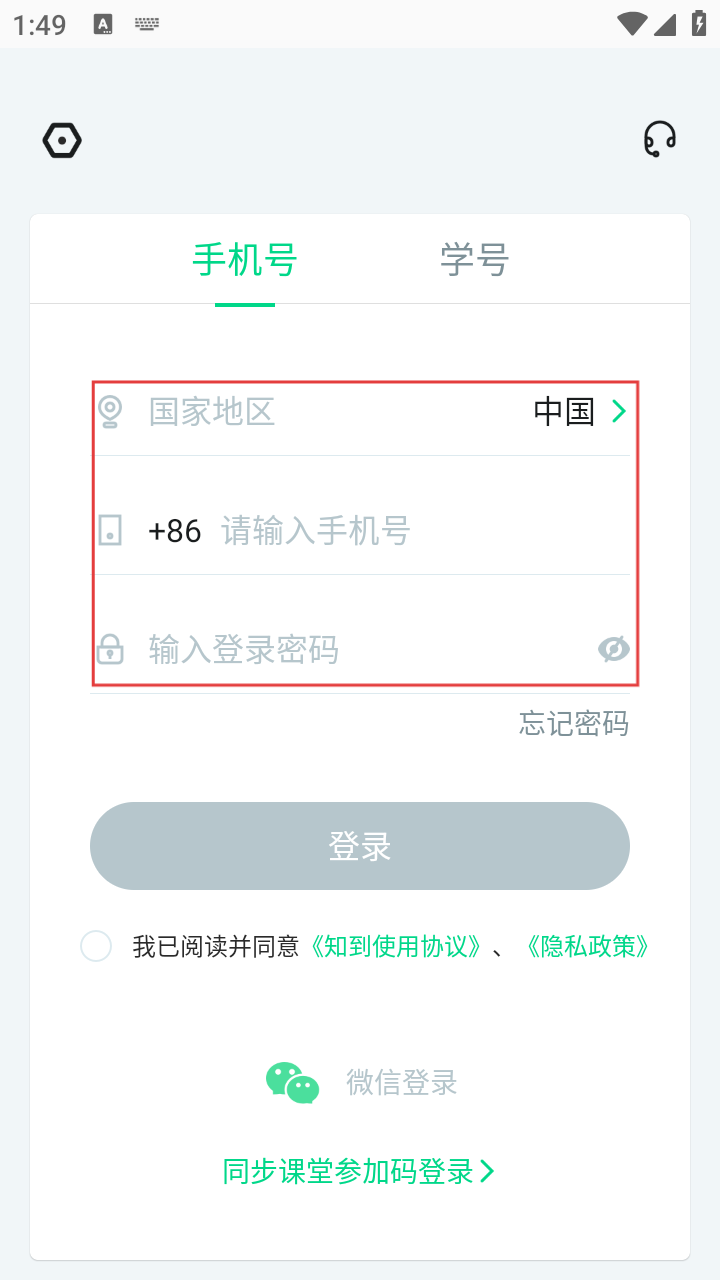
Task: Open the 《知到使用协议》 link
Action: point(398,946)
